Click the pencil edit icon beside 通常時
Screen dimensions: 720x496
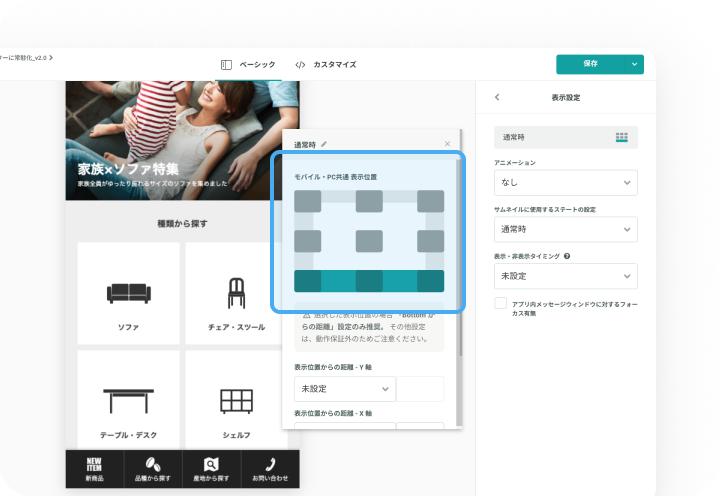[324, 144]
